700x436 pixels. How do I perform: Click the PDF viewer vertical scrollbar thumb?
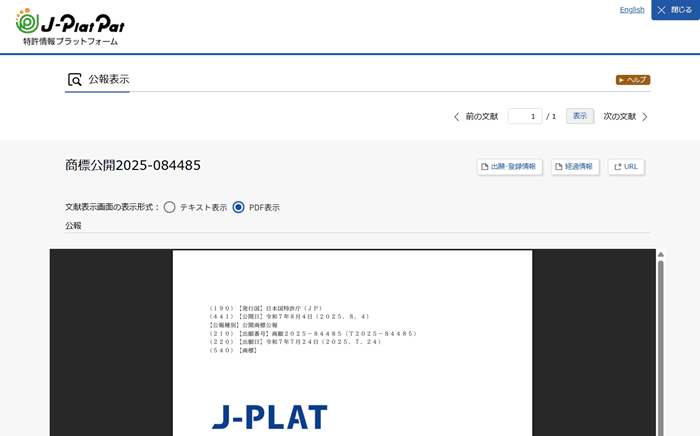(660, 340)
